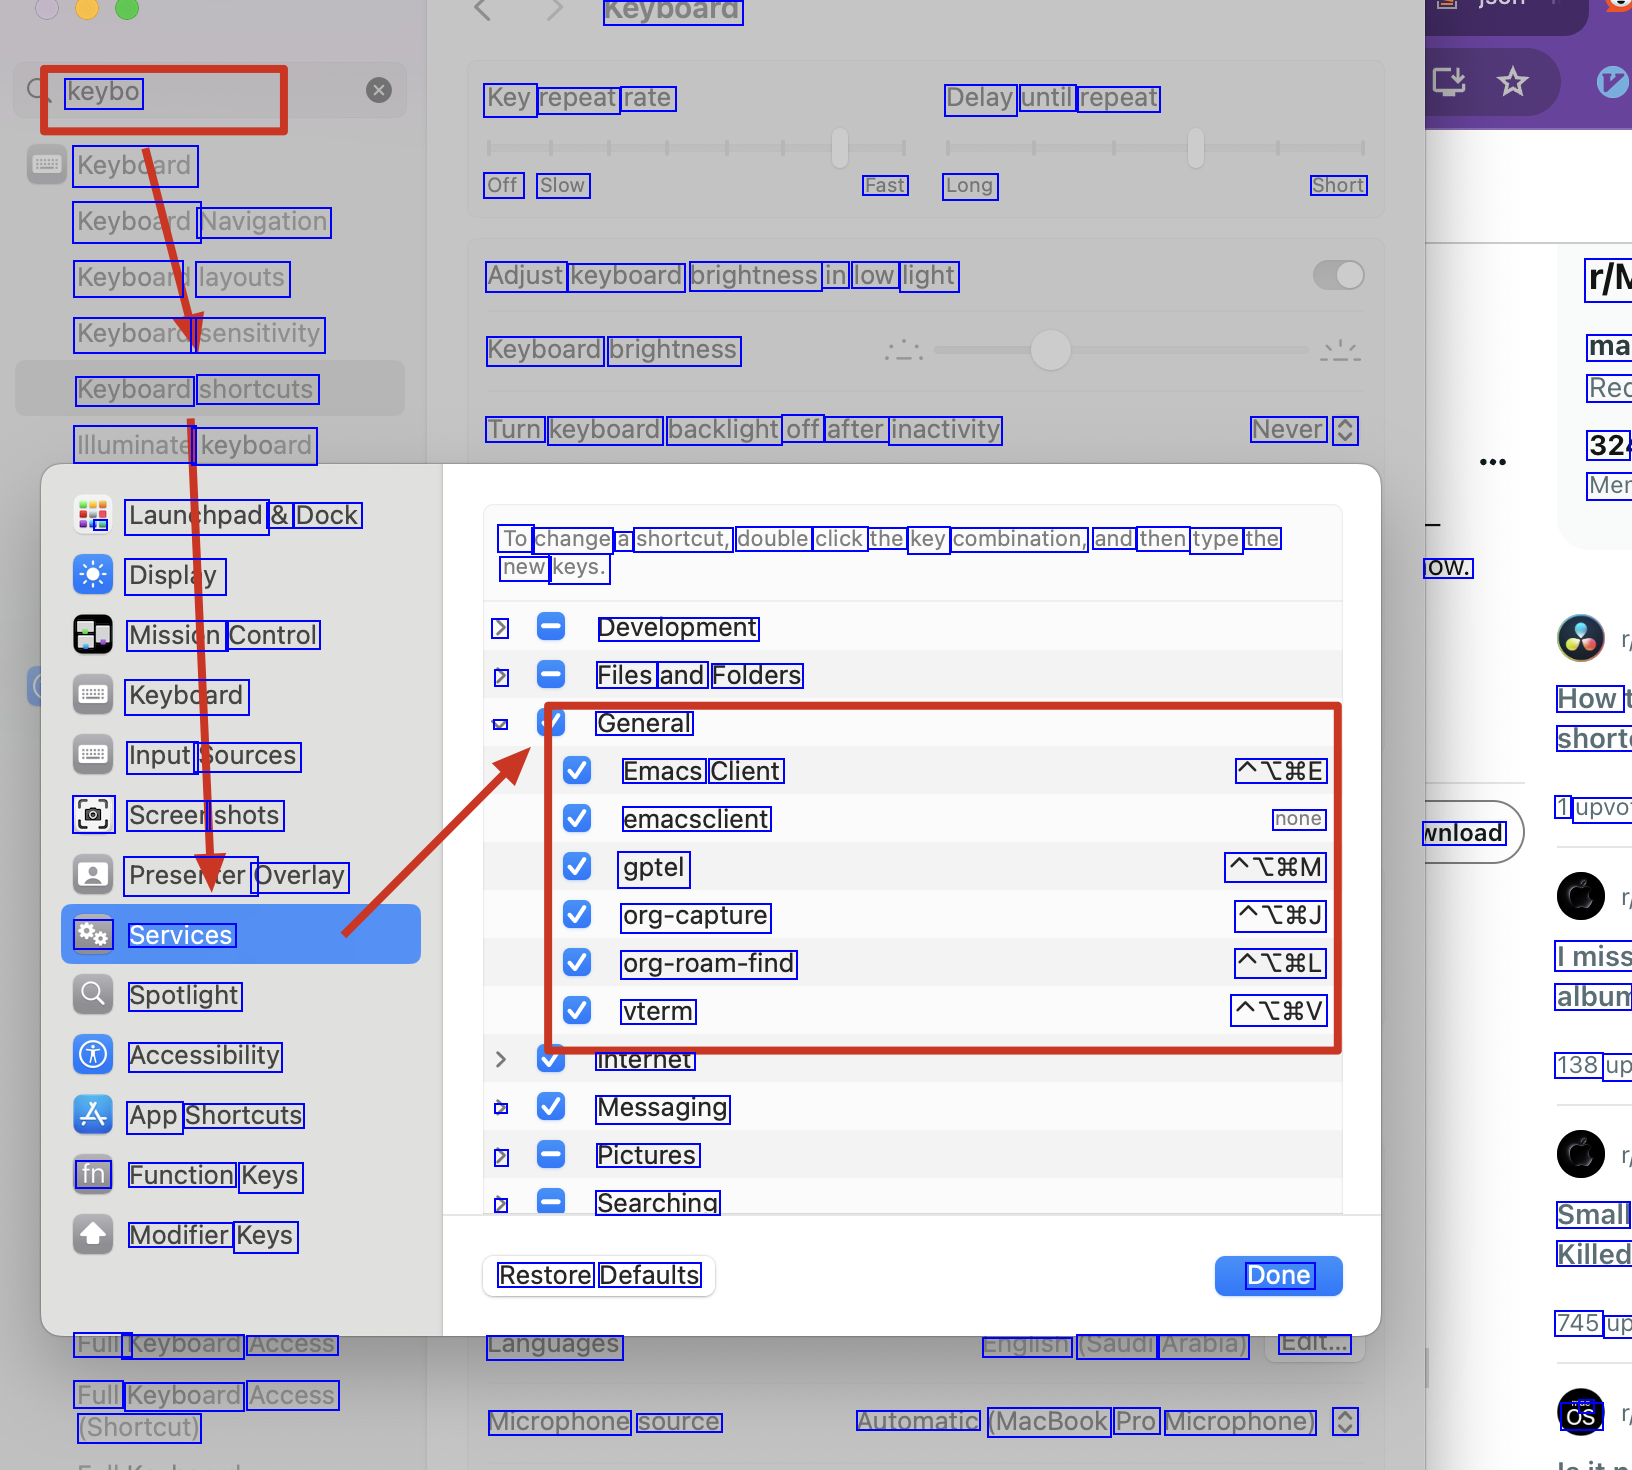This screenshot has height=1470, width=1632.
Task: Select Input Sources in shortcuts sidebar
Action: (x=212, y=755)
